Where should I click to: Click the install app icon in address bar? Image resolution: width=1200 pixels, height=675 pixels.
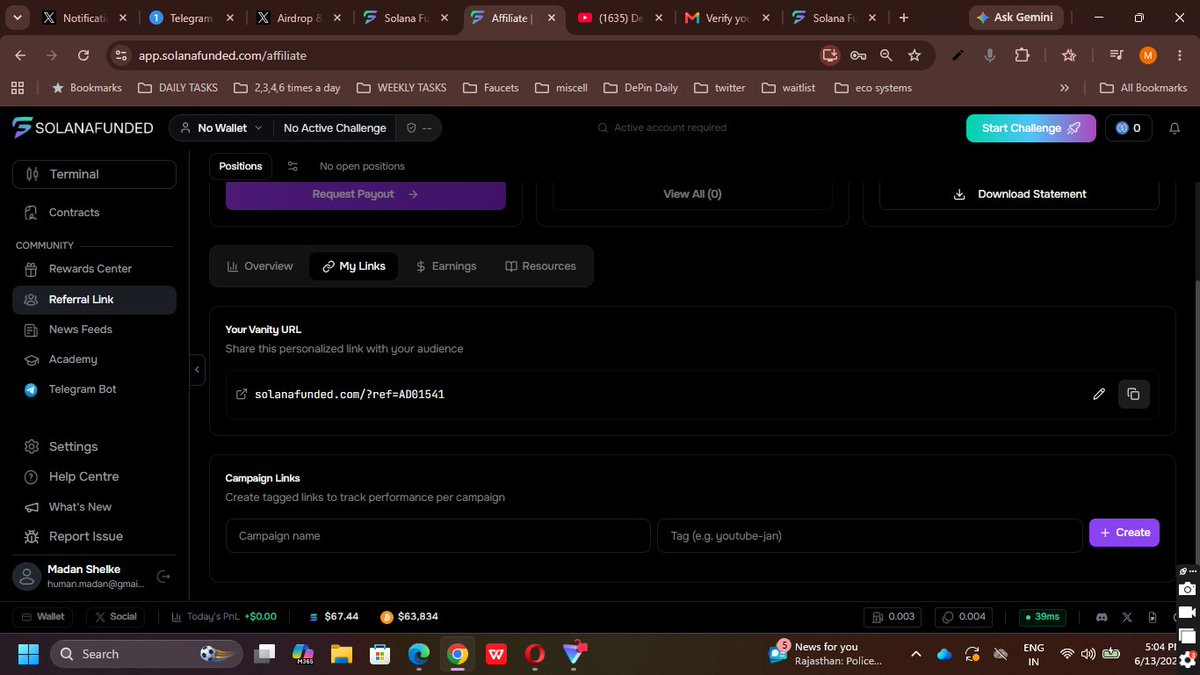point(829,56)
